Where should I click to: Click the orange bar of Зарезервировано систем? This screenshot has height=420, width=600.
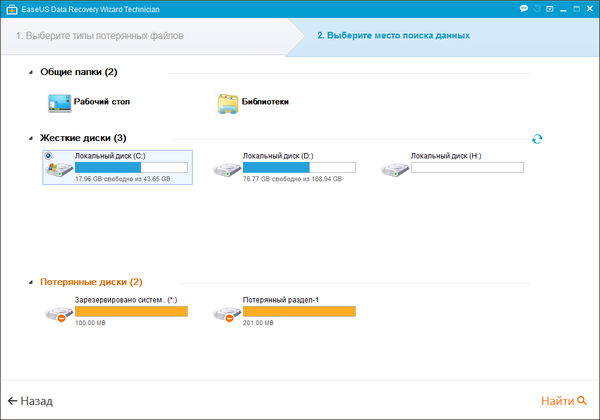click(131, 311)
